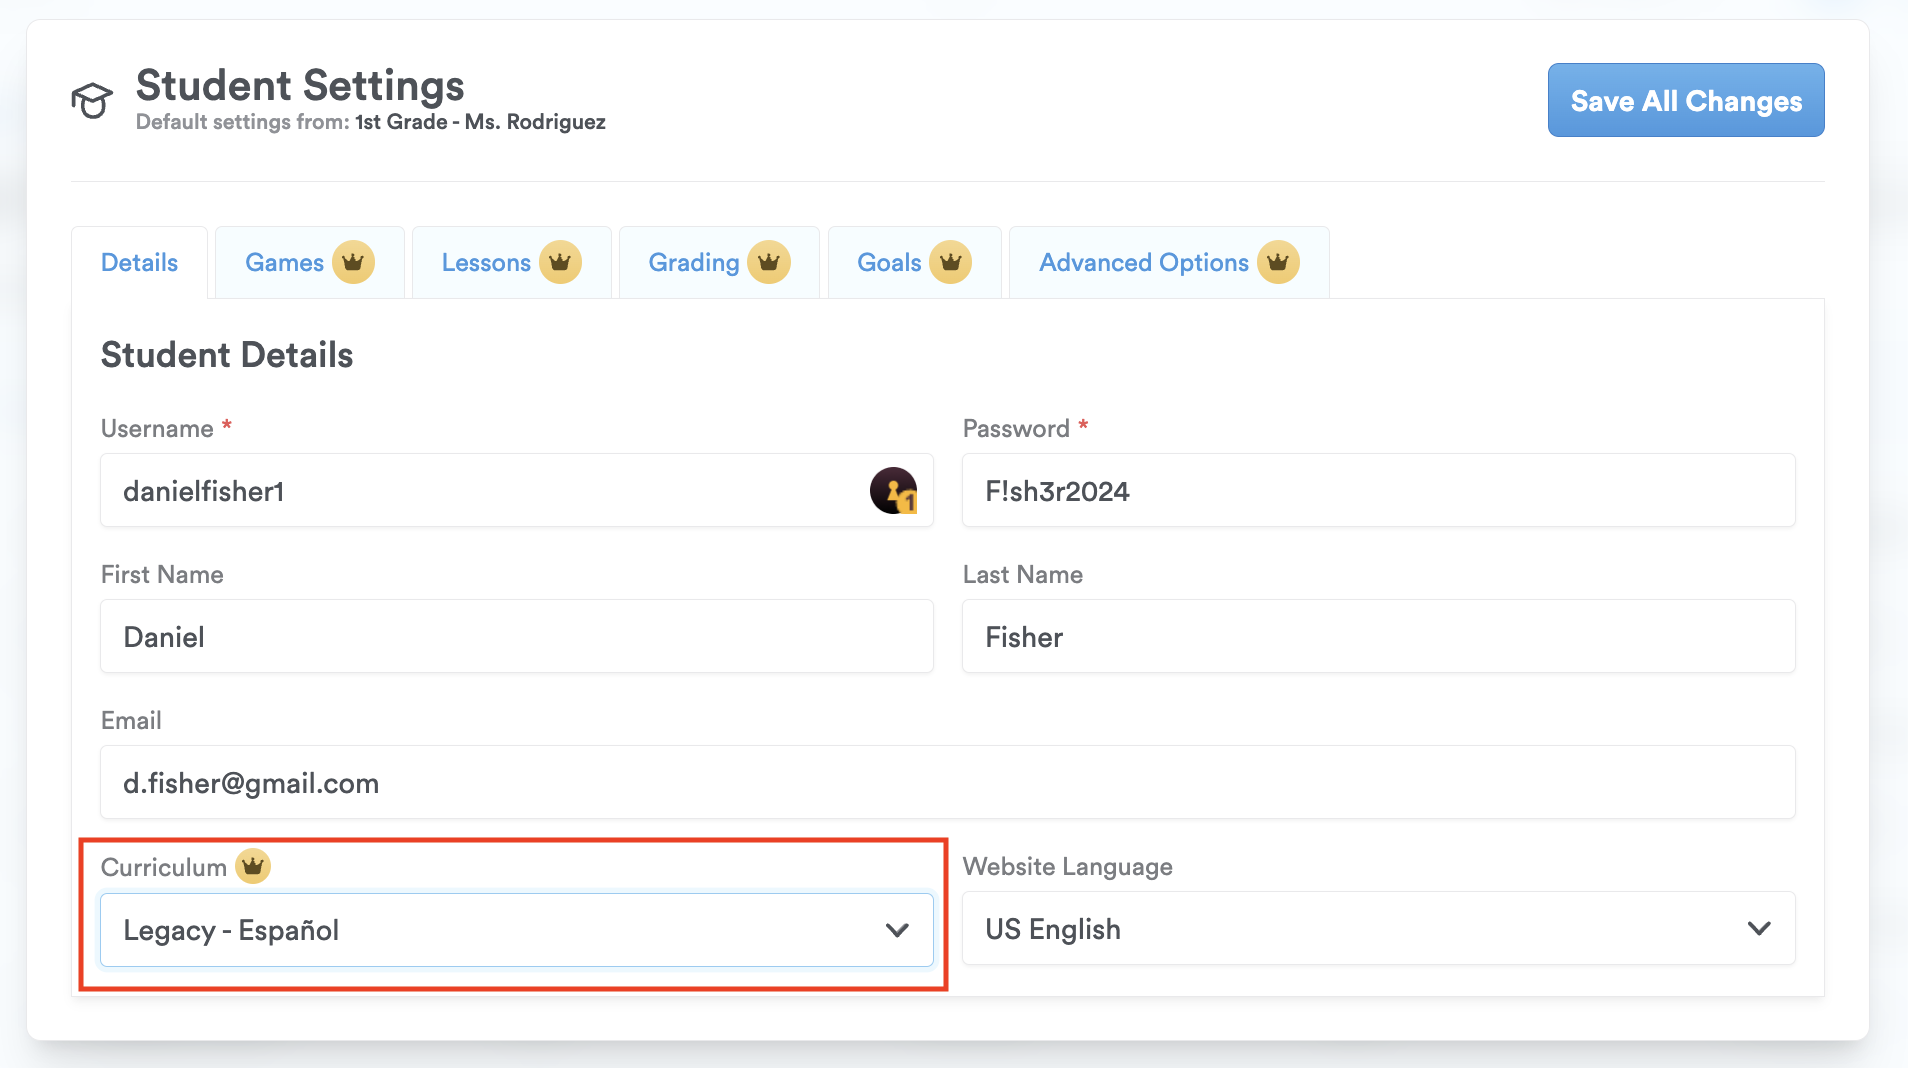Image resolution: width=1908 pixels, height=1068 pixels.
Task: Click the crown icon on Advanced Options tab
Action: (x=1277, y=263)
